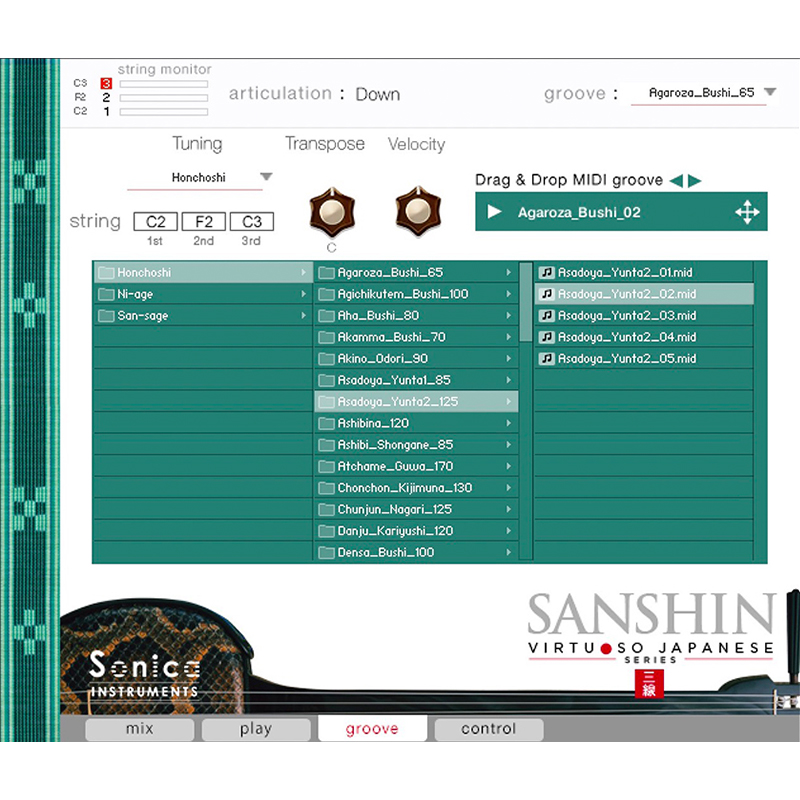Open the Akino_Odori_90 groove folder
The width and height of the screenshot is (800, 800).
tap(416, 359)
